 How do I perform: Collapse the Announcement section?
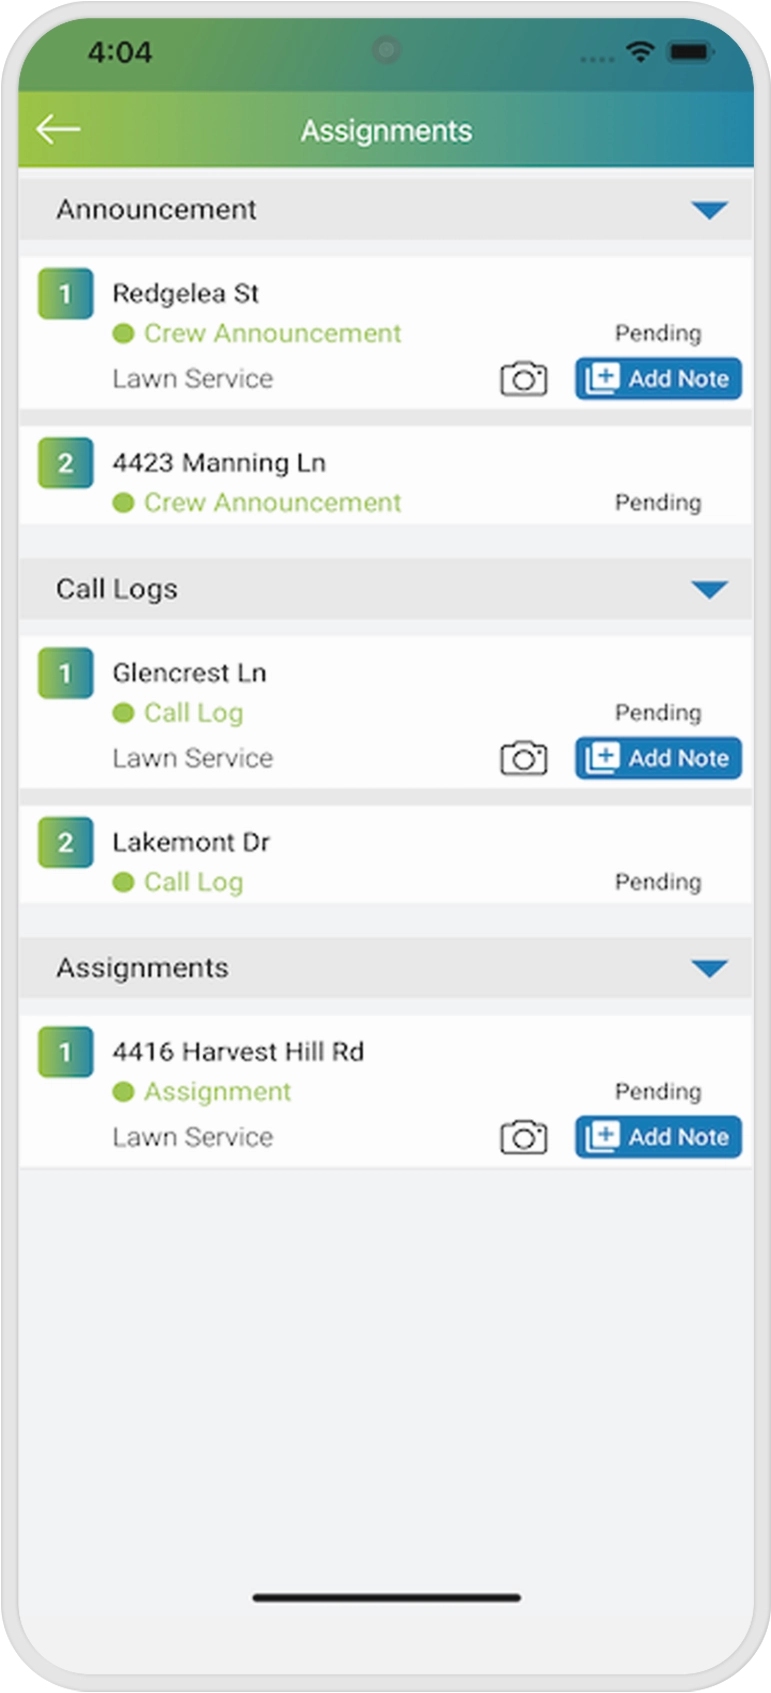pos(709,210)
